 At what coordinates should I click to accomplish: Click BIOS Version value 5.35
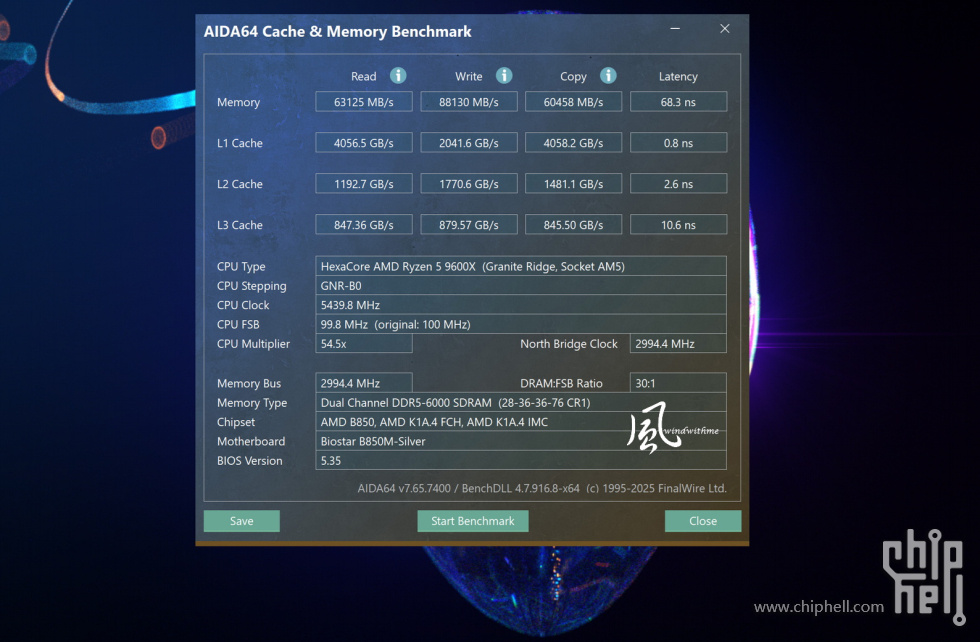click(x=521, y=461)
